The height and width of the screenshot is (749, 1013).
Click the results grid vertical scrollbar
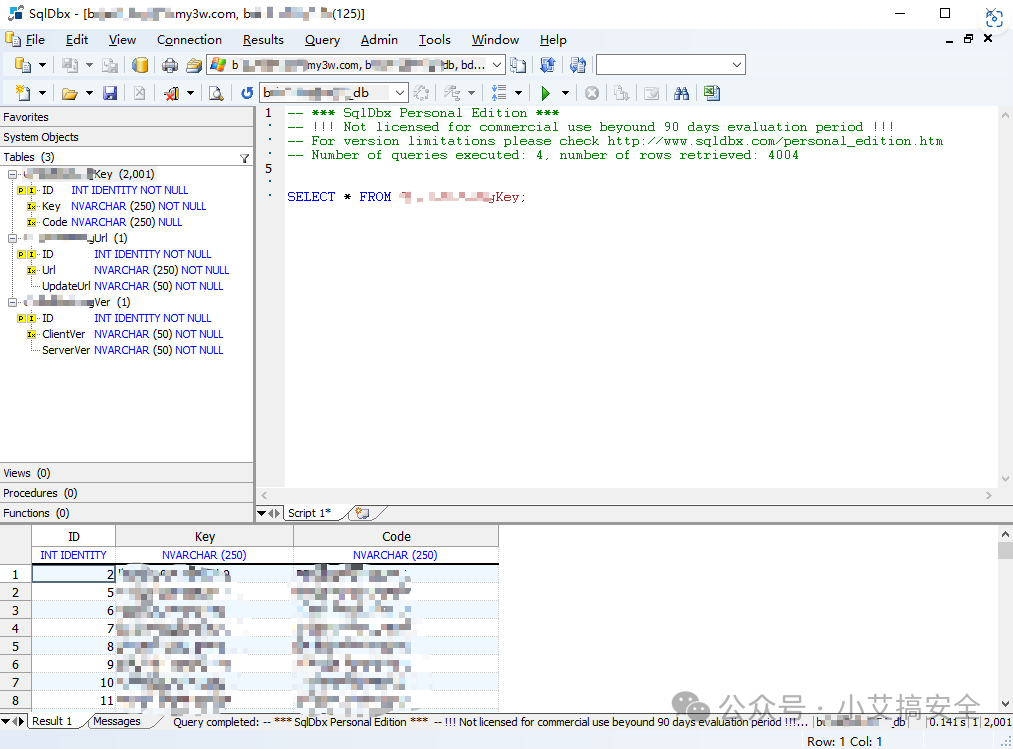click(1005, 618)
